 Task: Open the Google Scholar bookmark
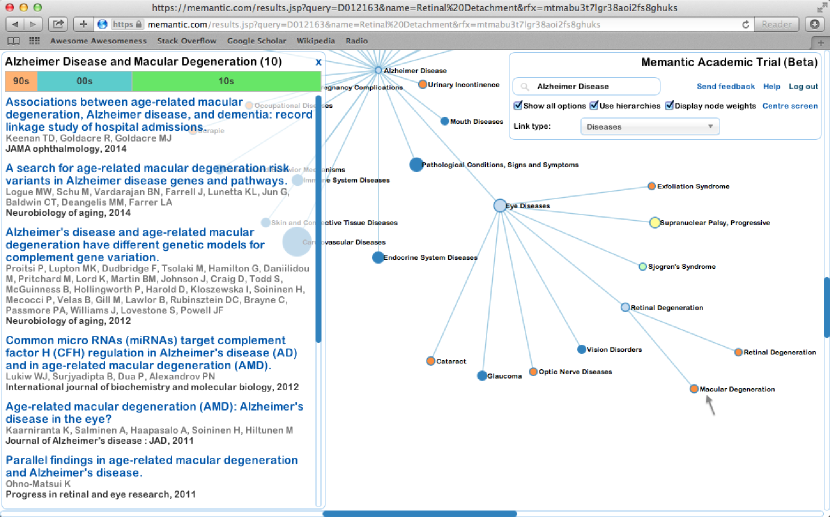(x=257, y=41)
